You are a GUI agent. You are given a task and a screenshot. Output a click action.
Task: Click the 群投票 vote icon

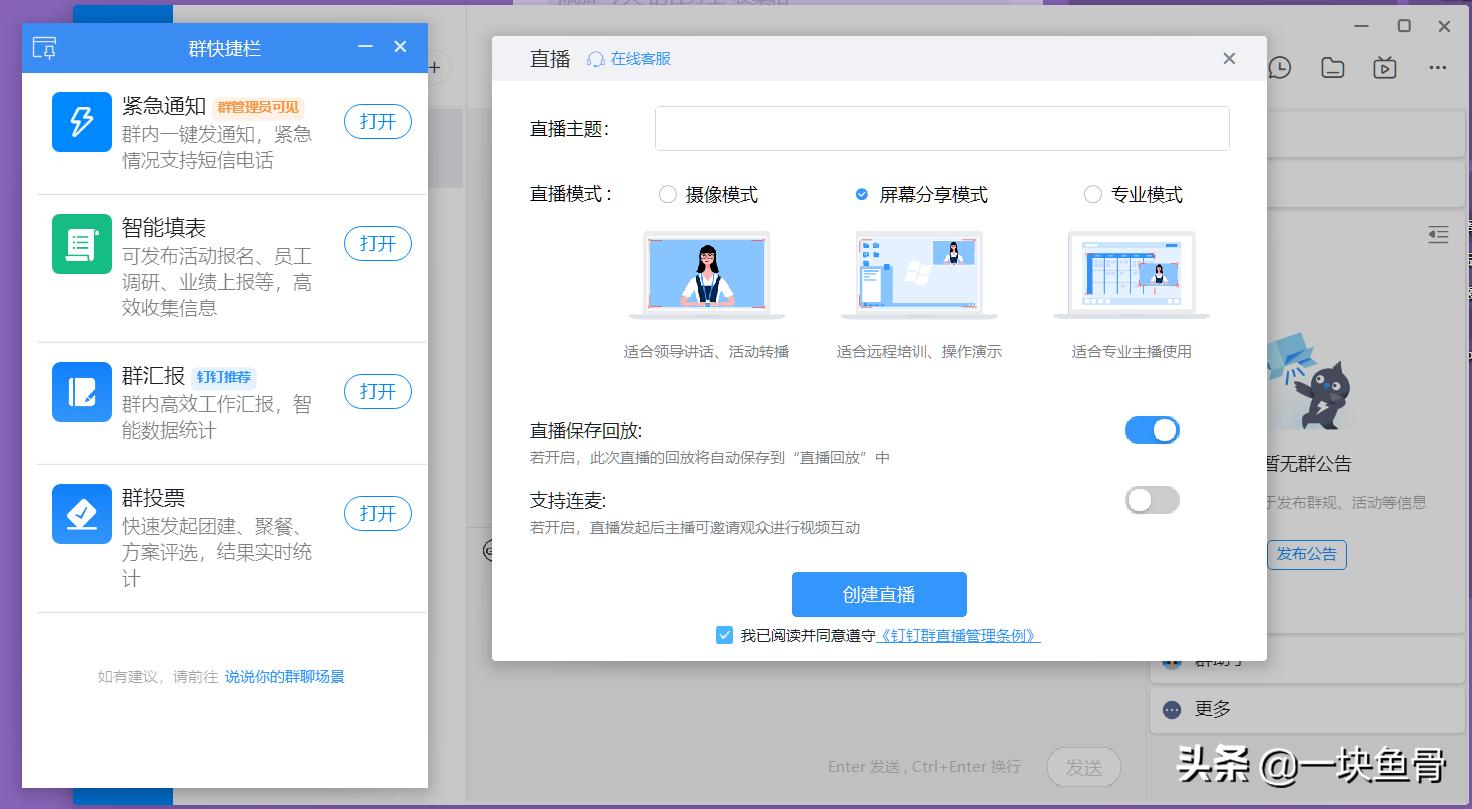pyautogui.click(x=82, y=514)
